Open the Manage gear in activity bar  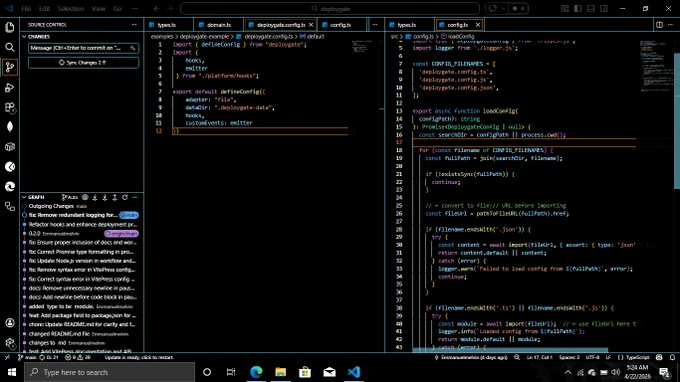[10, 343]
